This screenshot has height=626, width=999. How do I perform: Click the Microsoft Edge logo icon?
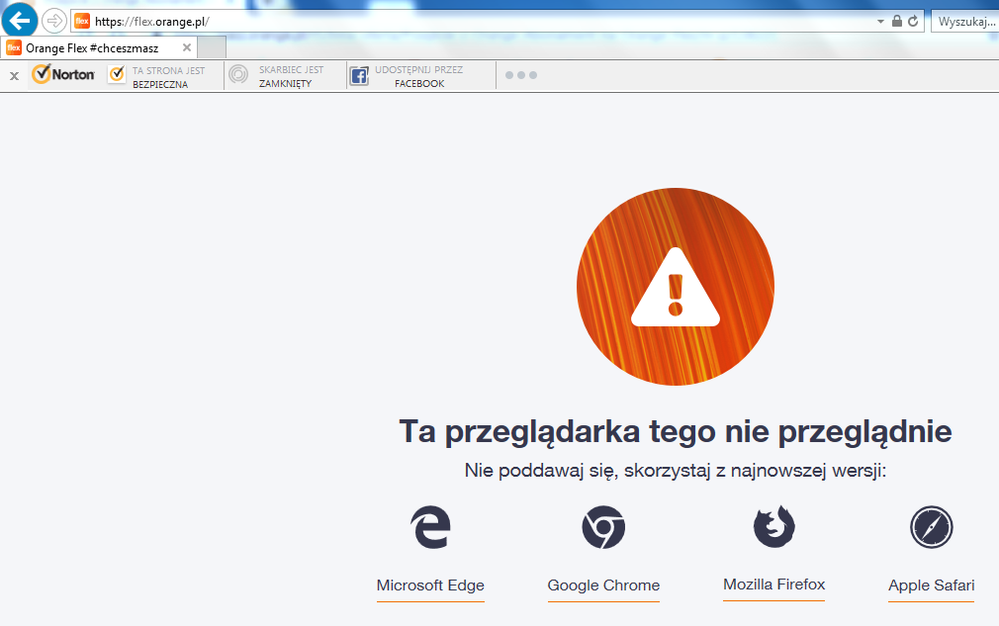coord(430,527)
